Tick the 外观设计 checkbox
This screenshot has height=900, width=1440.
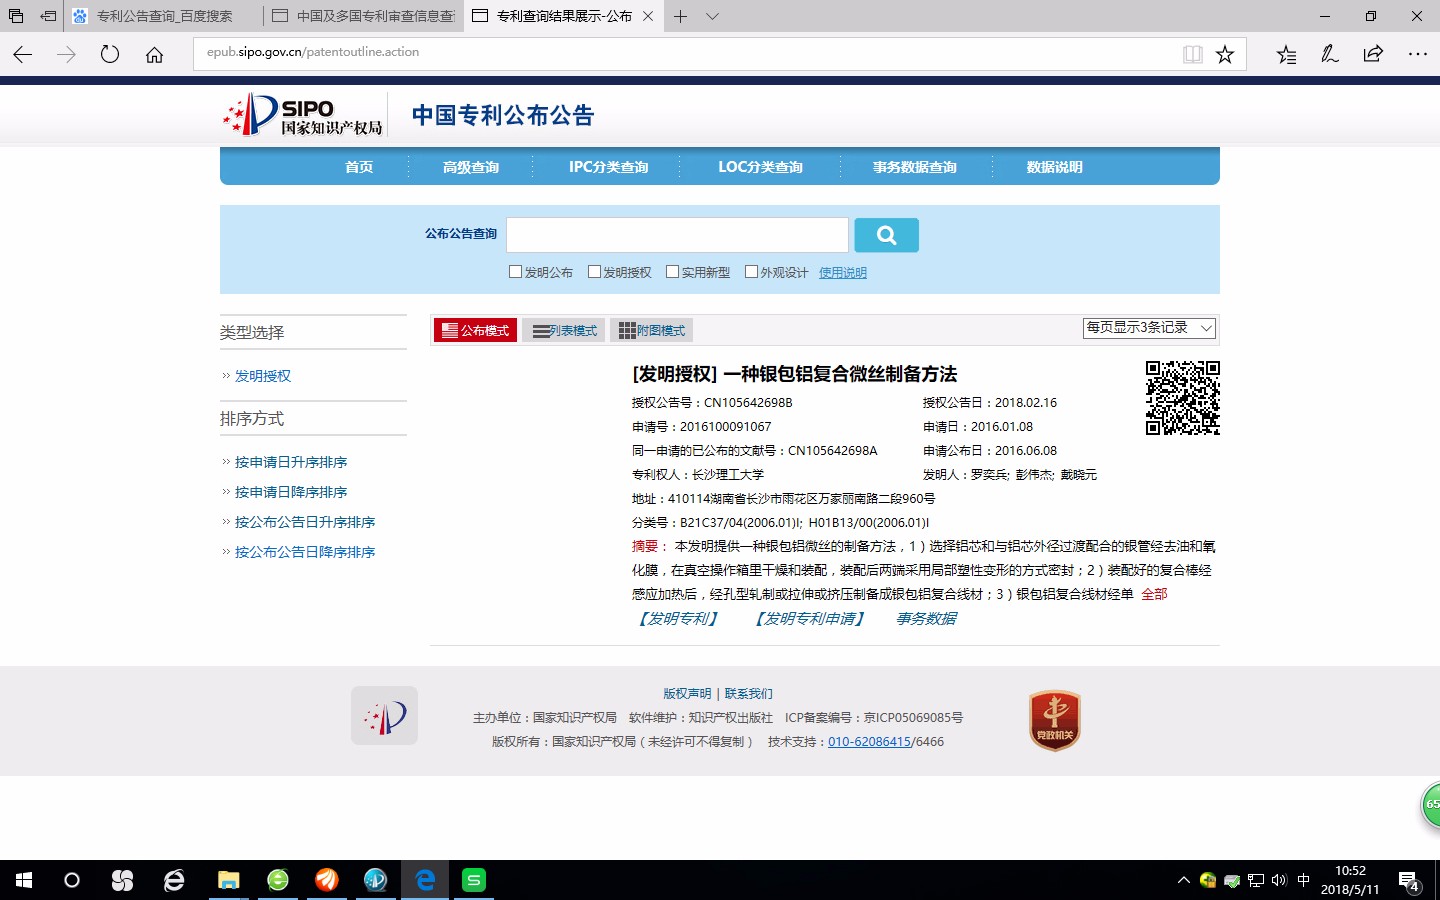[x=751, y=272]
